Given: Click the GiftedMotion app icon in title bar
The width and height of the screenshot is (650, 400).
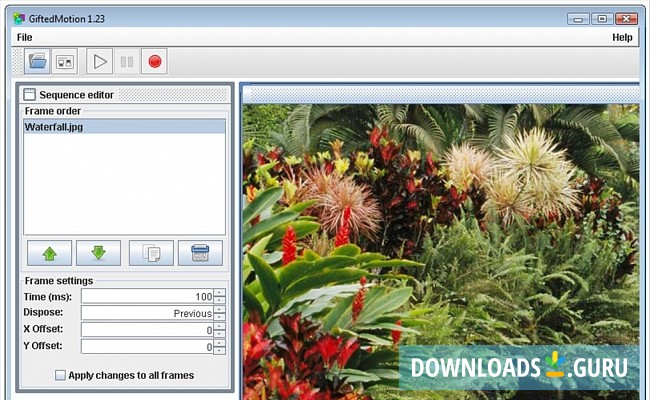Looking at the screenshot, I should click(19, 19).
